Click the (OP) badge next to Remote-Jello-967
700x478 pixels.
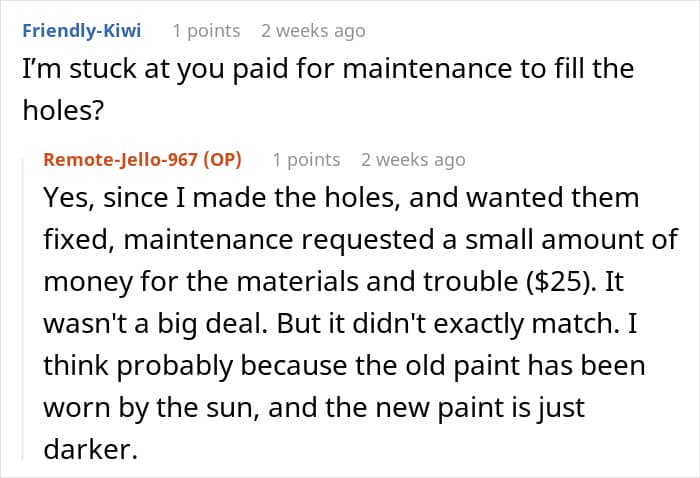[222, 159]
